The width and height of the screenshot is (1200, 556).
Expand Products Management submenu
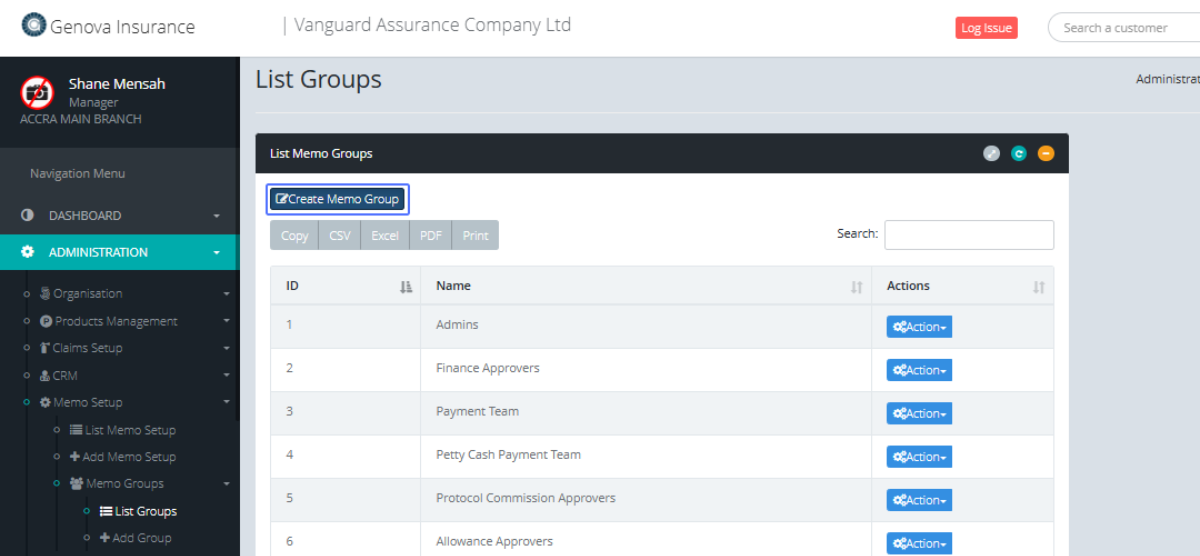pos(116,321)
